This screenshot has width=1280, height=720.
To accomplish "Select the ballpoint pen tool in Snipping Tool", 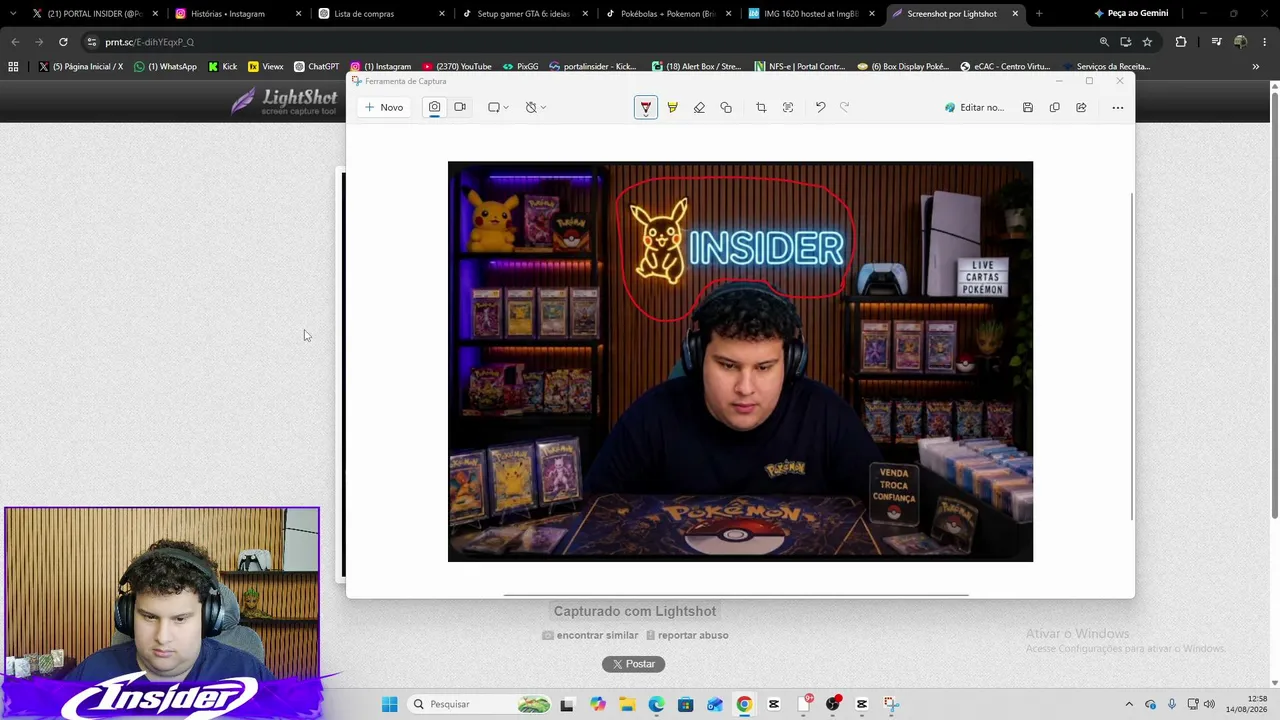I will (646, 107).
